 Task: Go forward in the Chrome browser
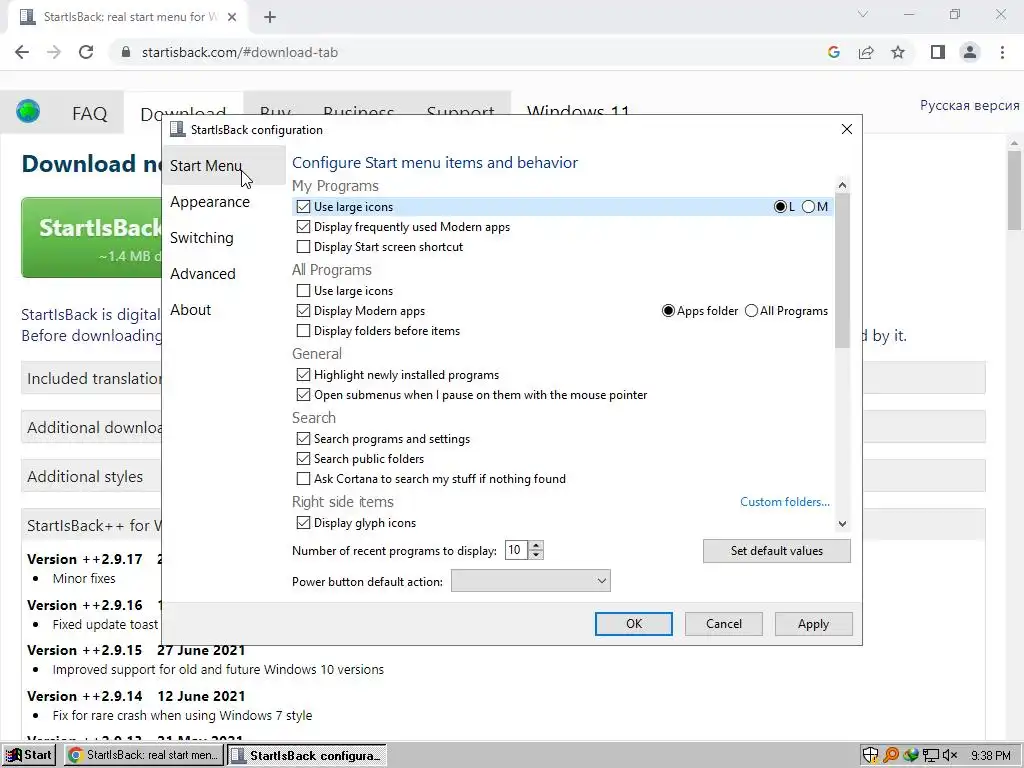tap(54, 52)
